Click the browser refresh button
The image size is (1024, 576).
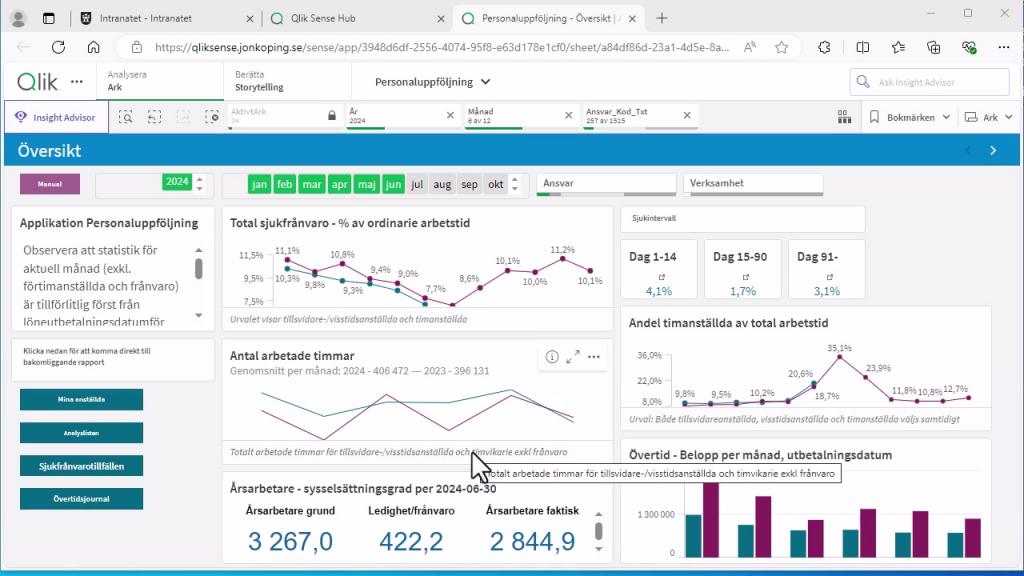58,47
